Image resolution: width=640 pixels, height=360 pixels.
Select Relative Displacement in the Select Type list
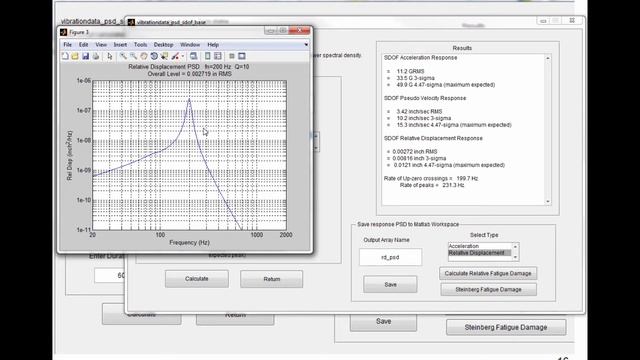tap(480, 253)
